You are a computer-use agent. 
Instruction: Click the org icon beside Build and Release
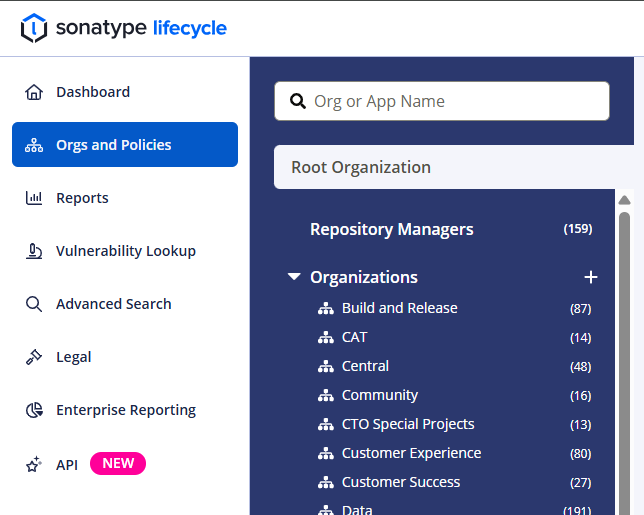pos(326,308)
